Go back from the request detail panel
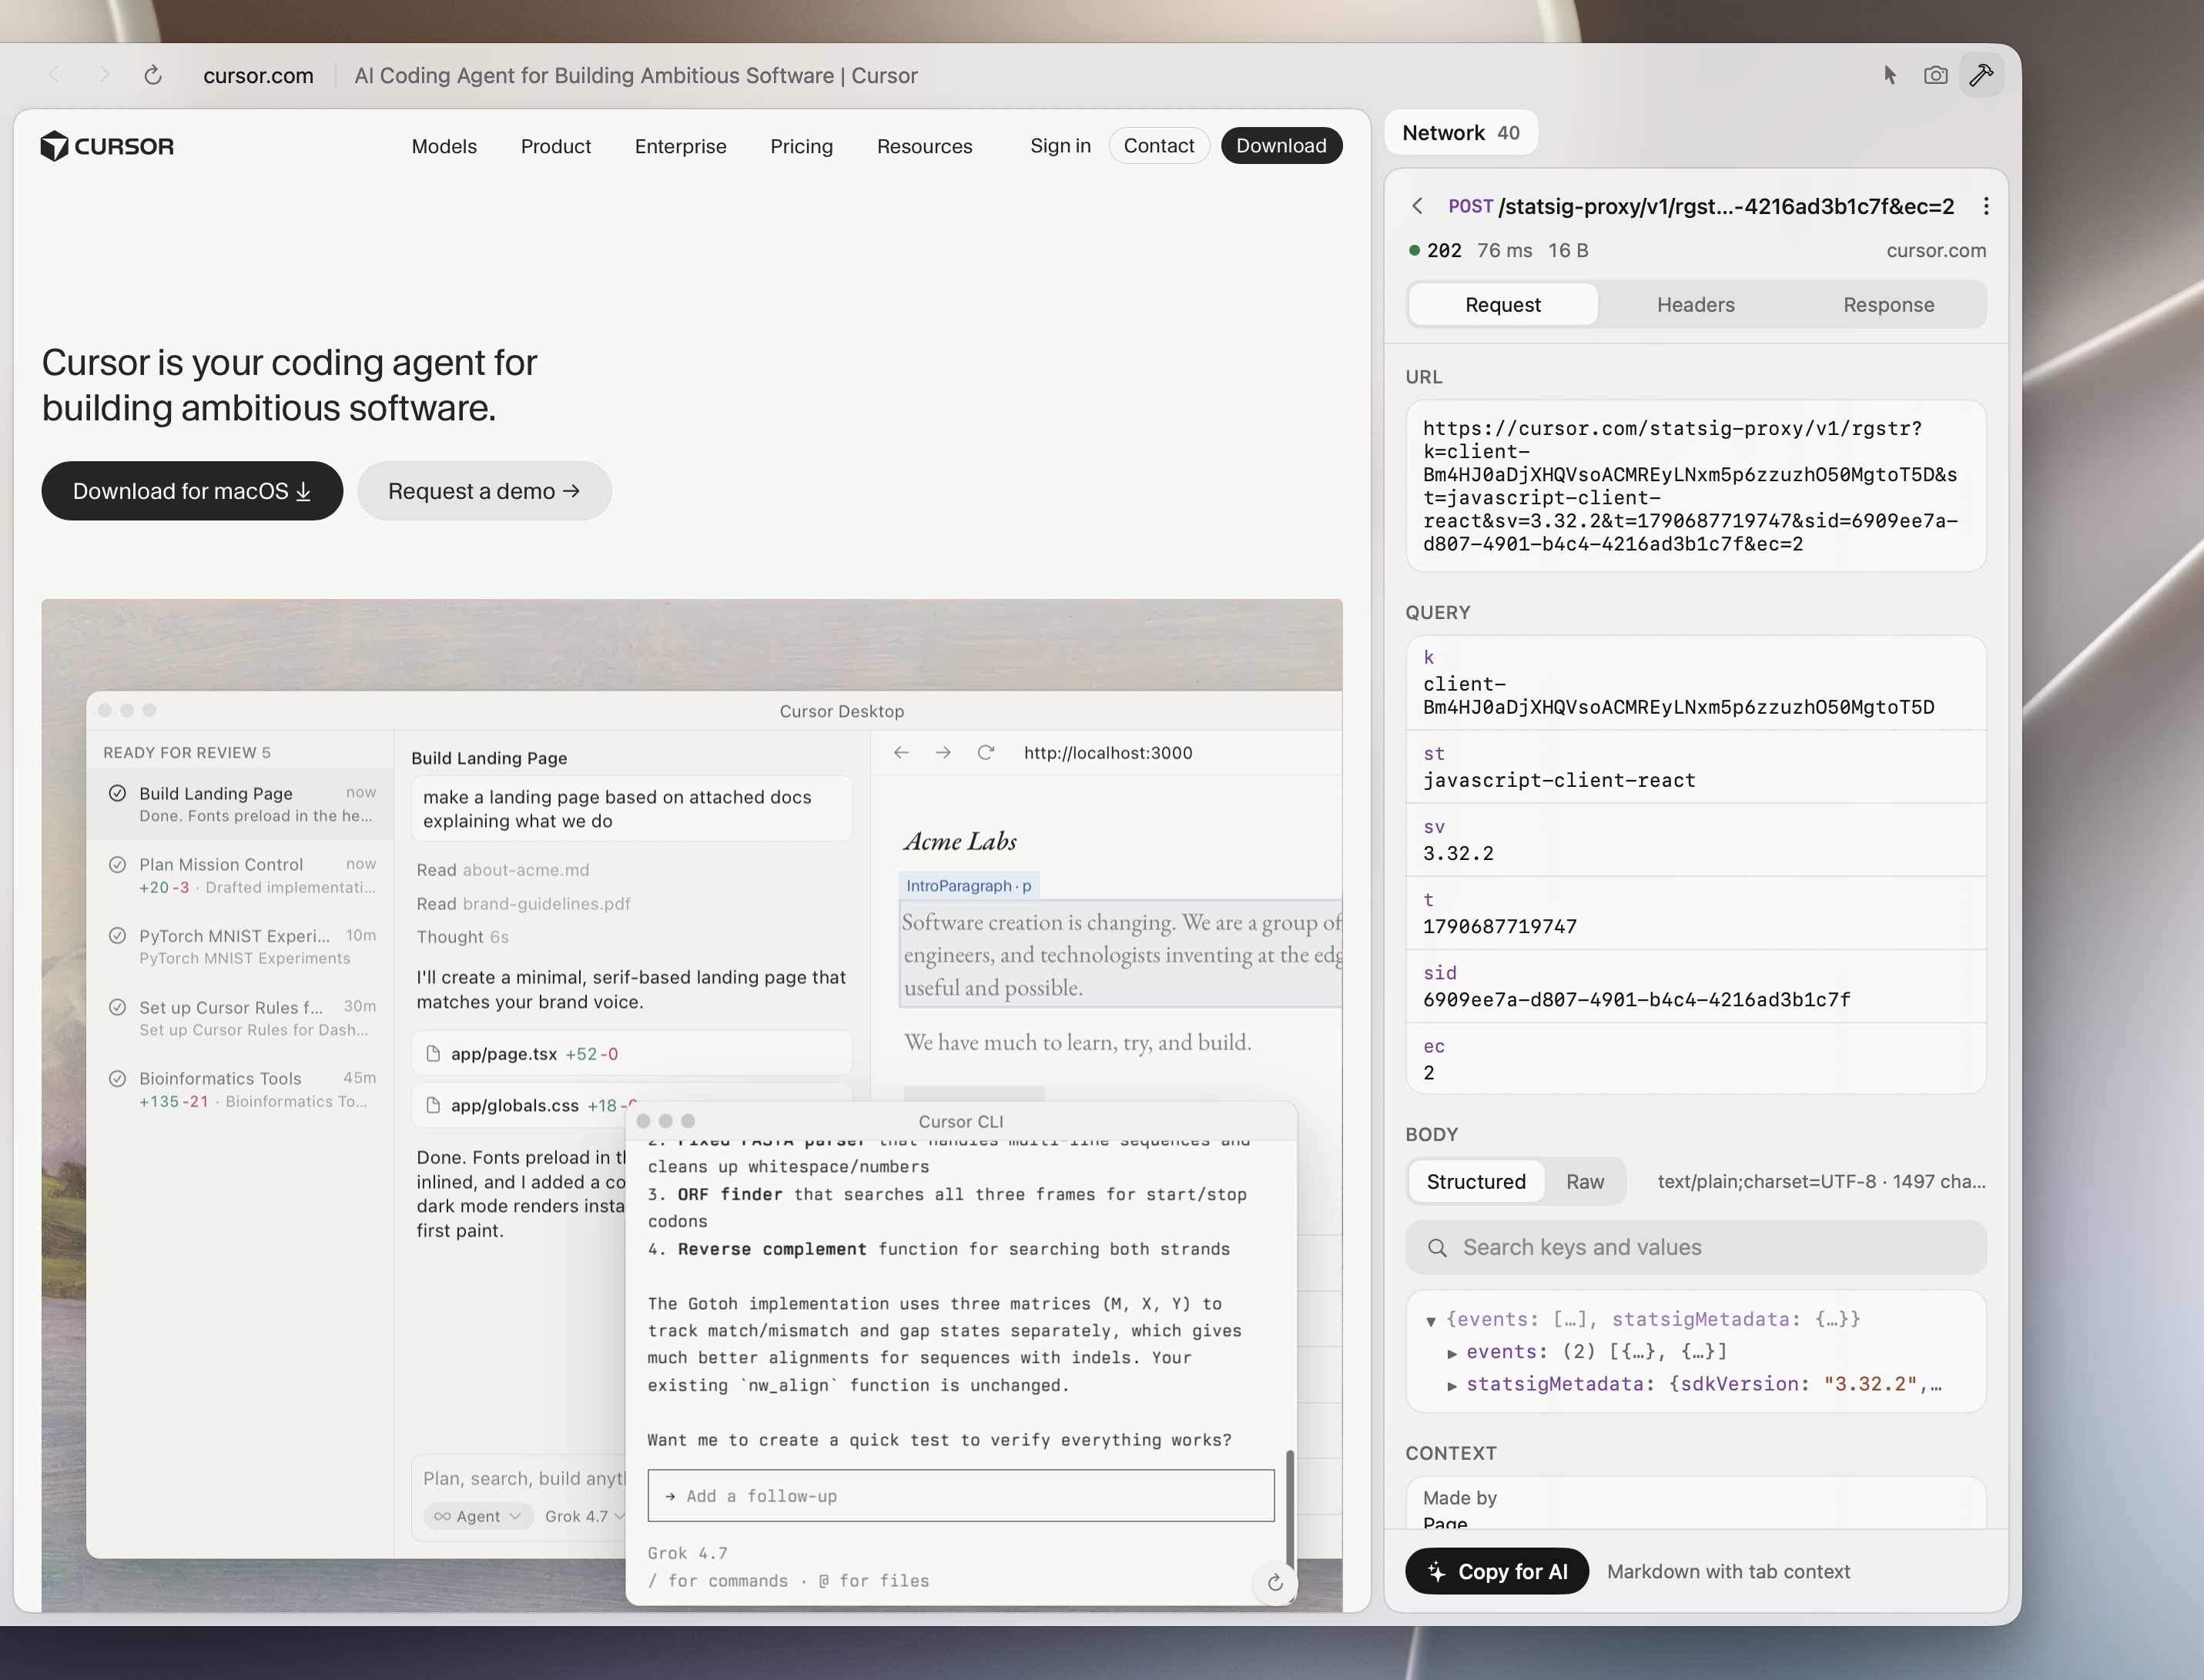The height and width of the screenshot is (1680, 2204). click(1417, 206)
